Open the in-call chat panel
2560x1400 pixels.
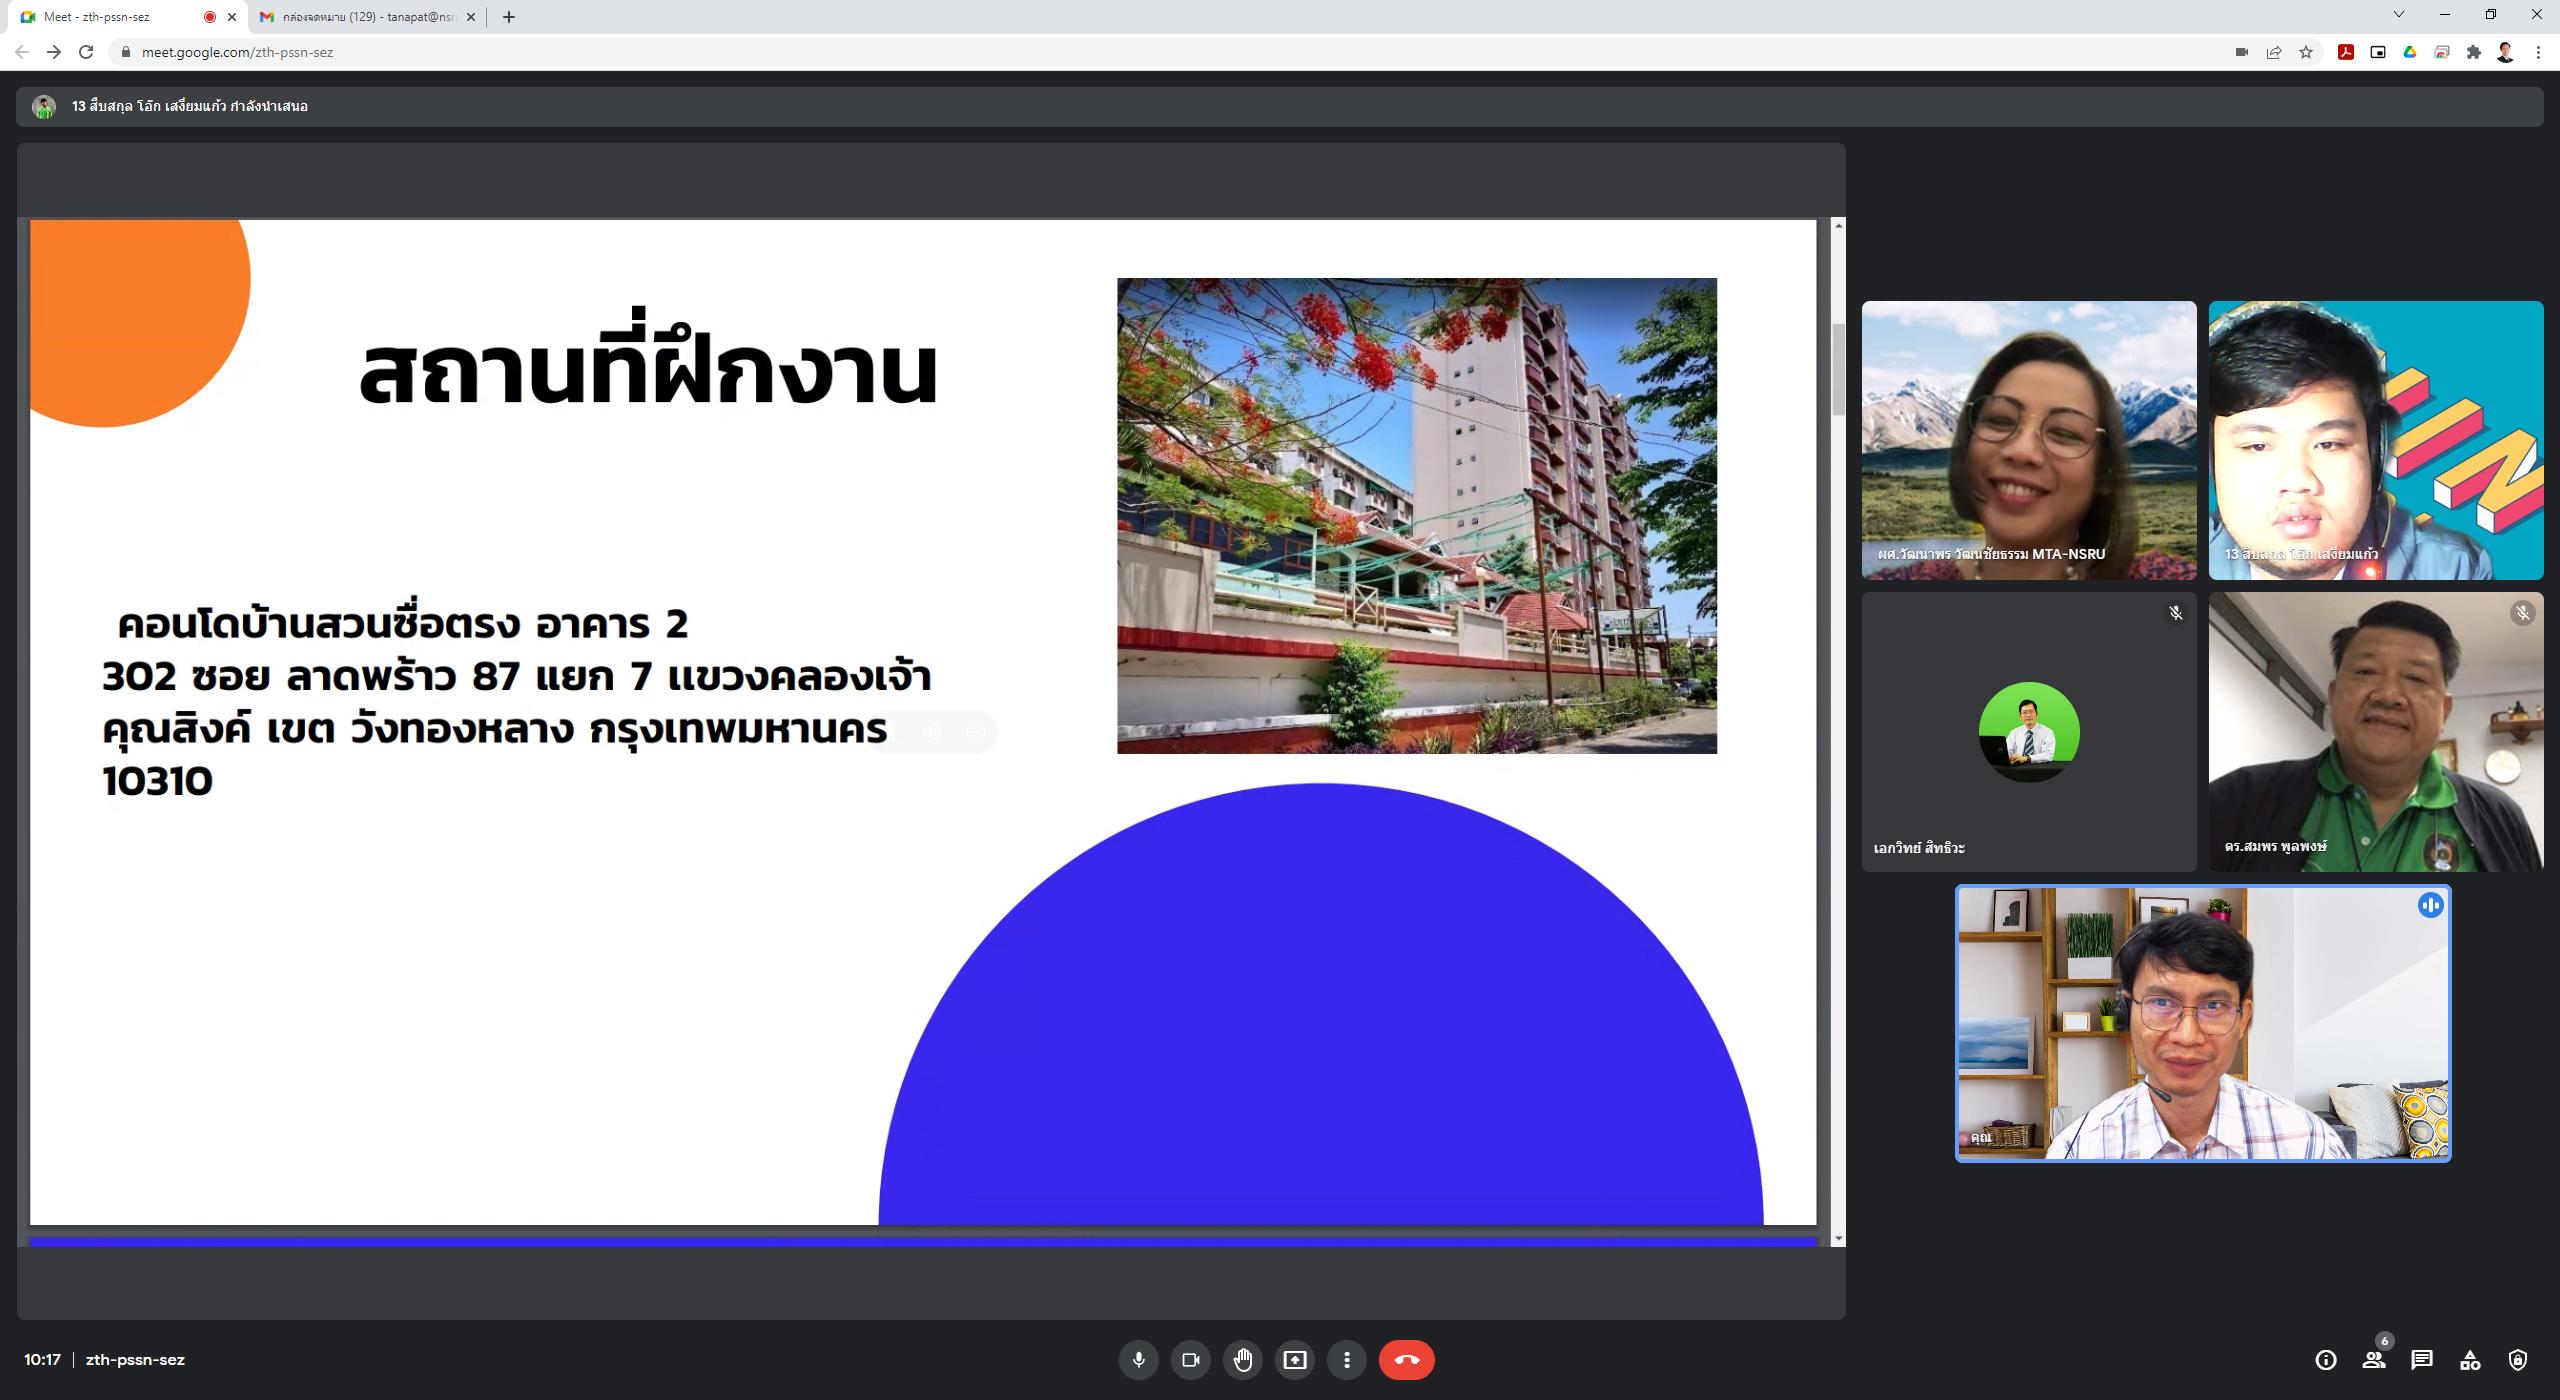point(2422,1360)
